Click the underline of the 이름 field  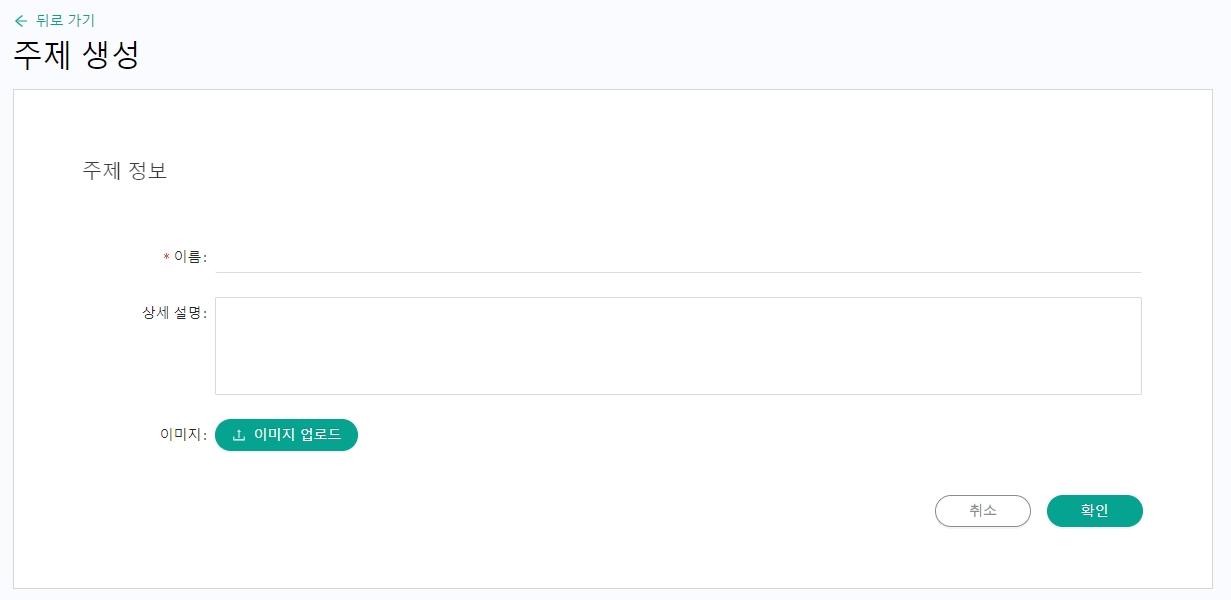[677, 272]
